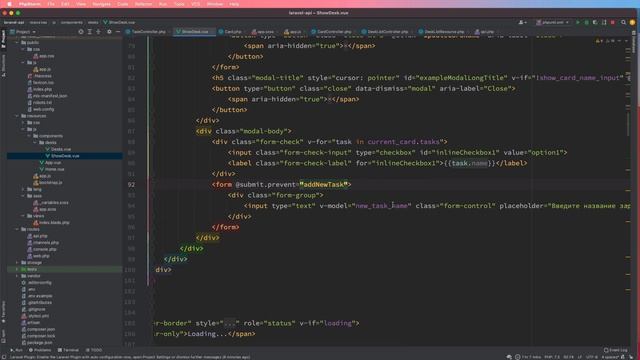Open the Refactor menu

pos(143,4)
